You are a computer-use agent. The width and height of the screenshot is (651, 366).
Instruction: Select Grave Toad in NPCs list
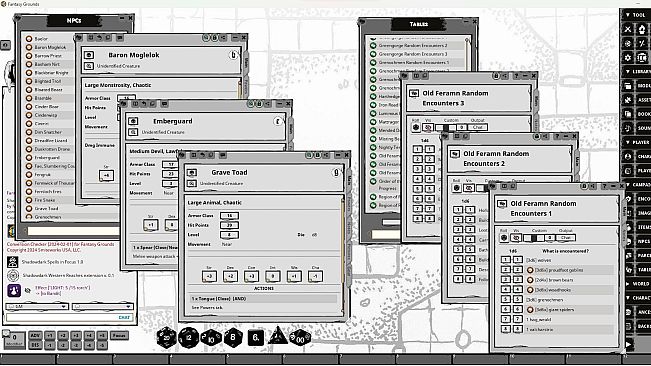(46, 209)
